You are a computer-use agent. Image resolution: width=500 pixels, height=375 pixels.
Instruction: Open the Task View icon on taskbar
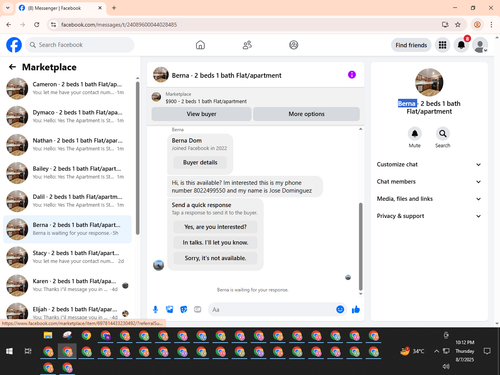[x=28, y=351]
